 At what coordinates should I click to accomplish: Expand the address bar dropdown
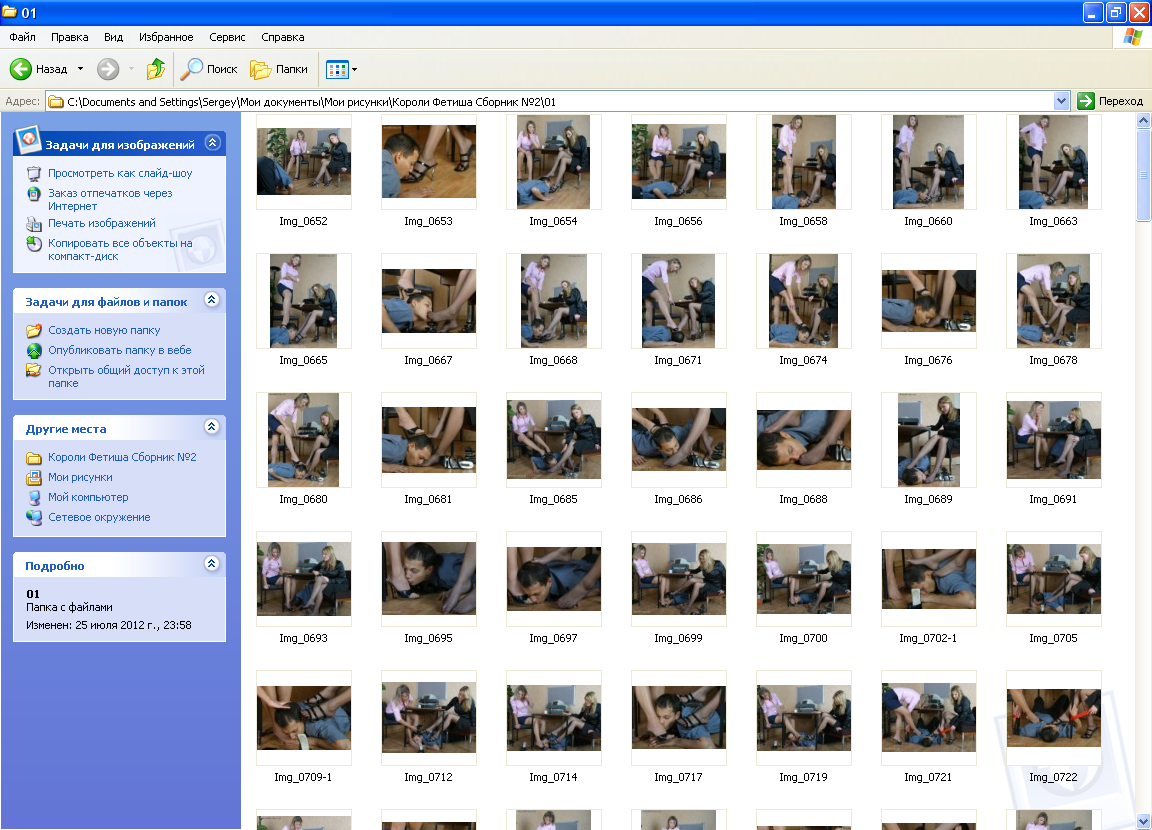tap(1061, 101)
